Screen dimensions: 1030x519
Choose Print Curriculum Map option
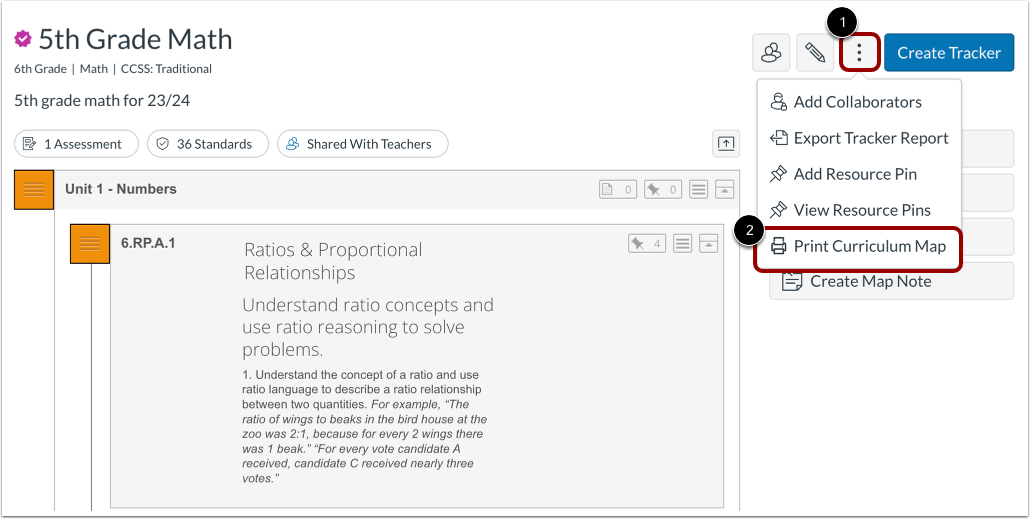[x=859, y=246]
